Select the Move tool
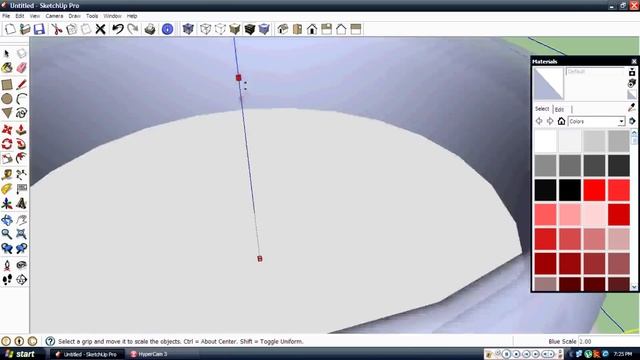Viewport: 640px width, 360px height. pyautogui.click(x=7, y=130)
